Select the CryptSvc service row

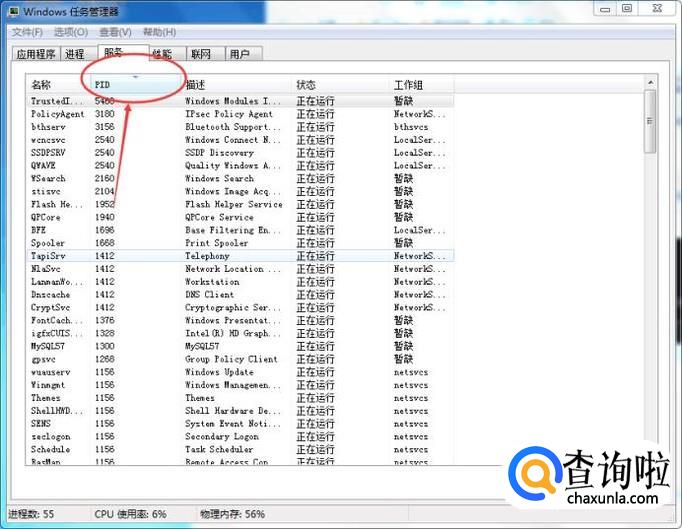(x=240, y=308)
